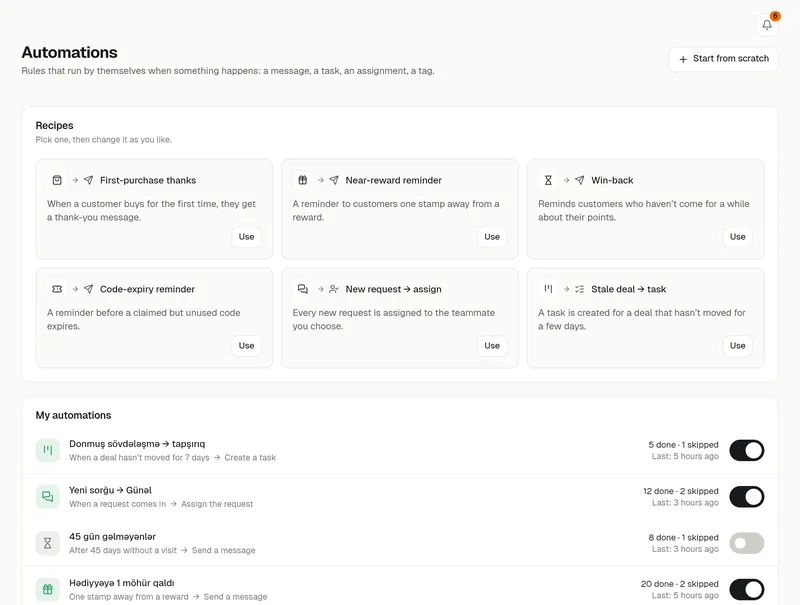
Task: Click hourglass icon on Win-back card
Action: tap(548, 180)
